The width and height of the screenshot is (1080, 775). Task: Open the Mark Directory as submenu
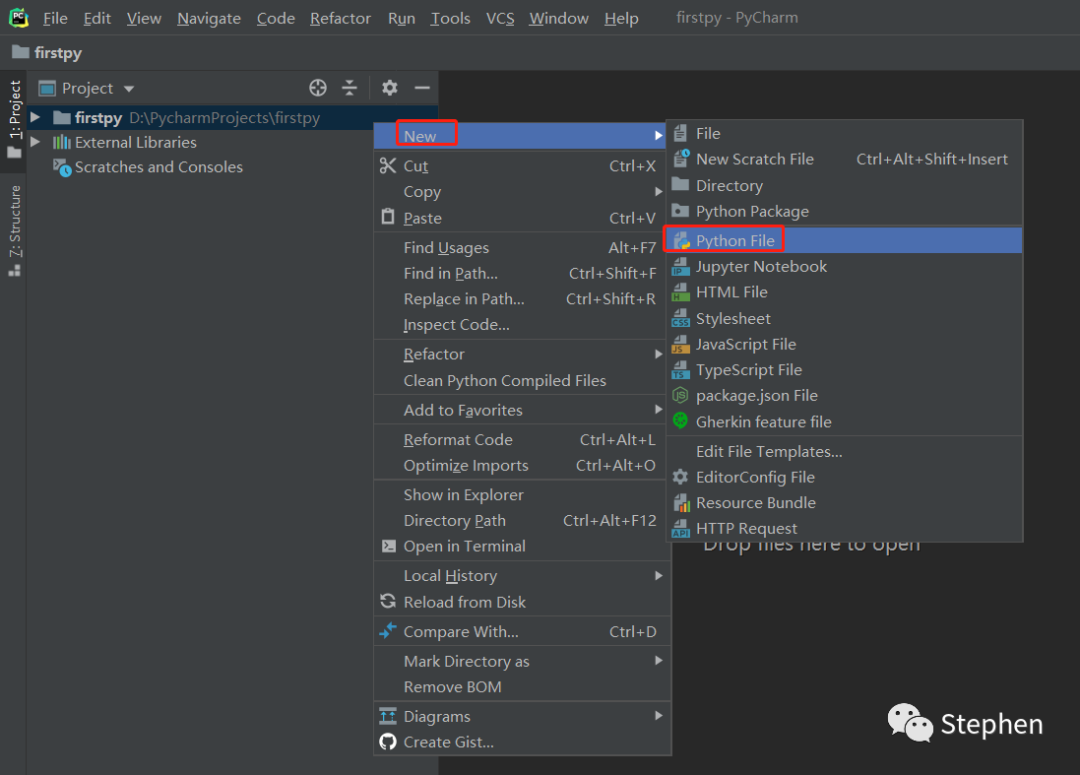tap(522, 661)
